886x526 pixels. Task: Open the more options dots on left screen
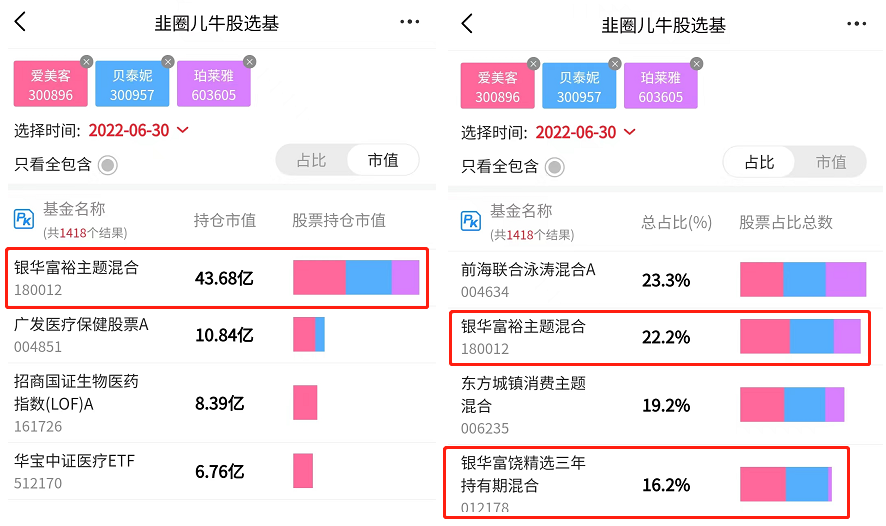coord(409,21)
